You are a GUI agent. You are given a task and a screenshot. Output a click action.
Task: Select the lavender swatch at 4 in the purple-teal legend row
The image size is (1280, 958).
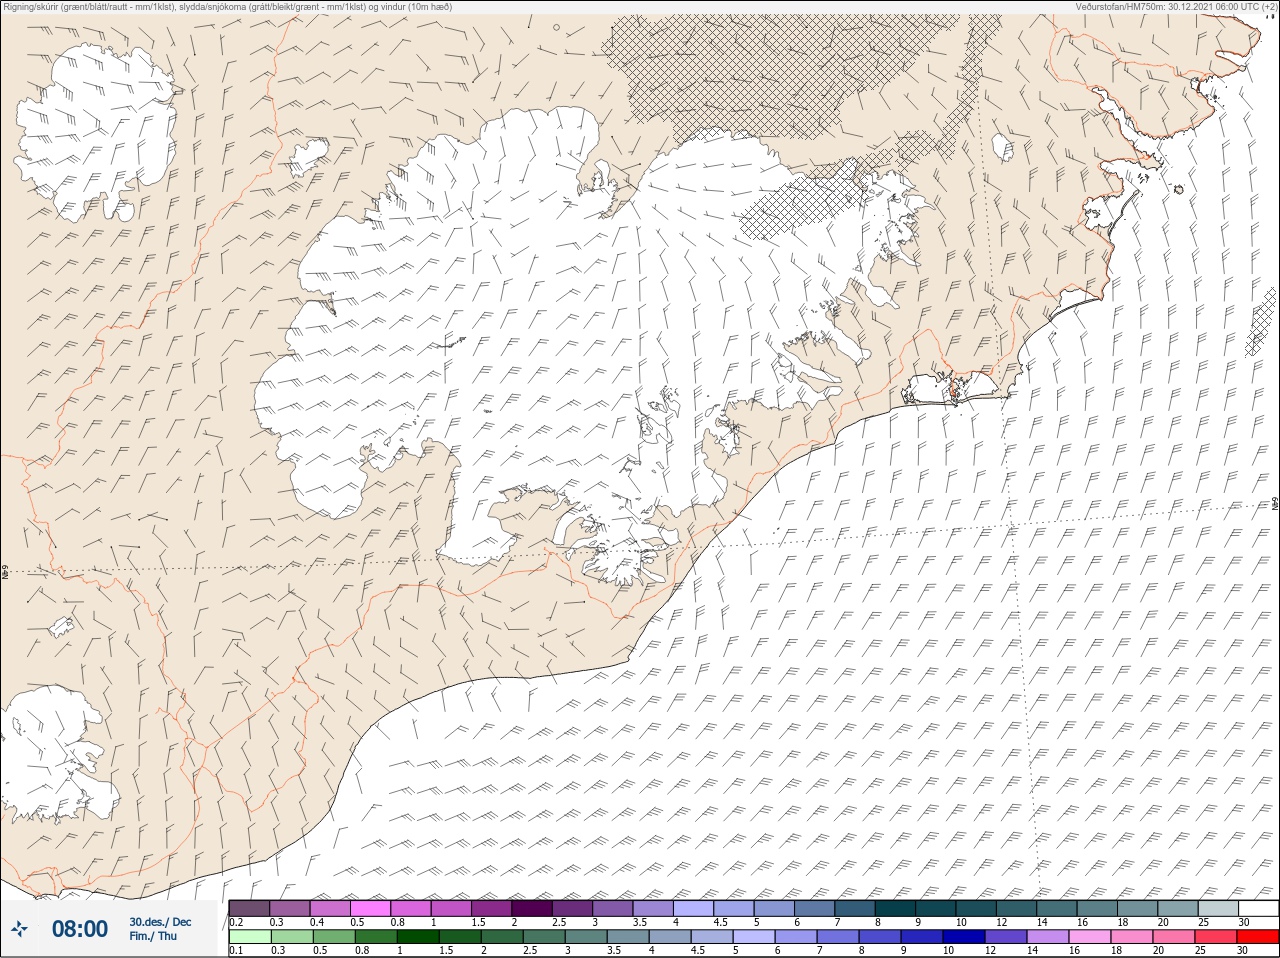694,907
